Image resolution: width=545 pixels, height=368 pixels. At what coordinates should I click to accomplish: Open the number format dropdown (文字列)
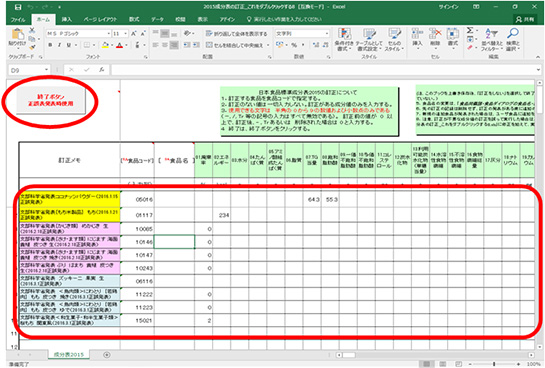327,34
